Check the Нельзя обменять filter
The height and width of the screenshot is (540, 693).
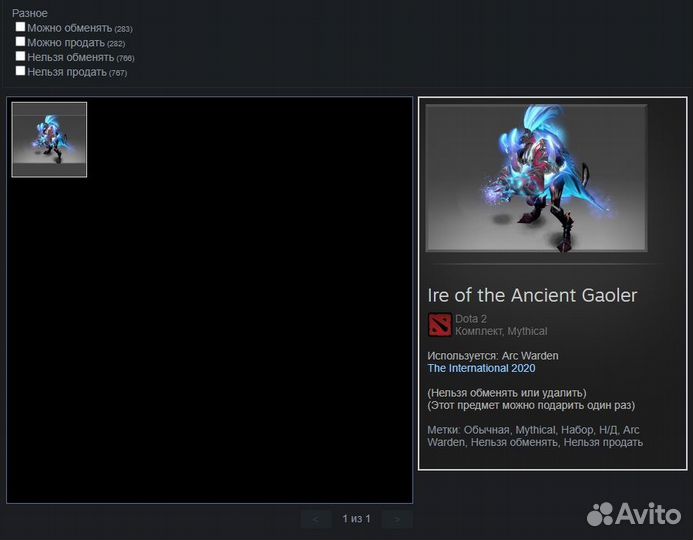tap(20, 56)
